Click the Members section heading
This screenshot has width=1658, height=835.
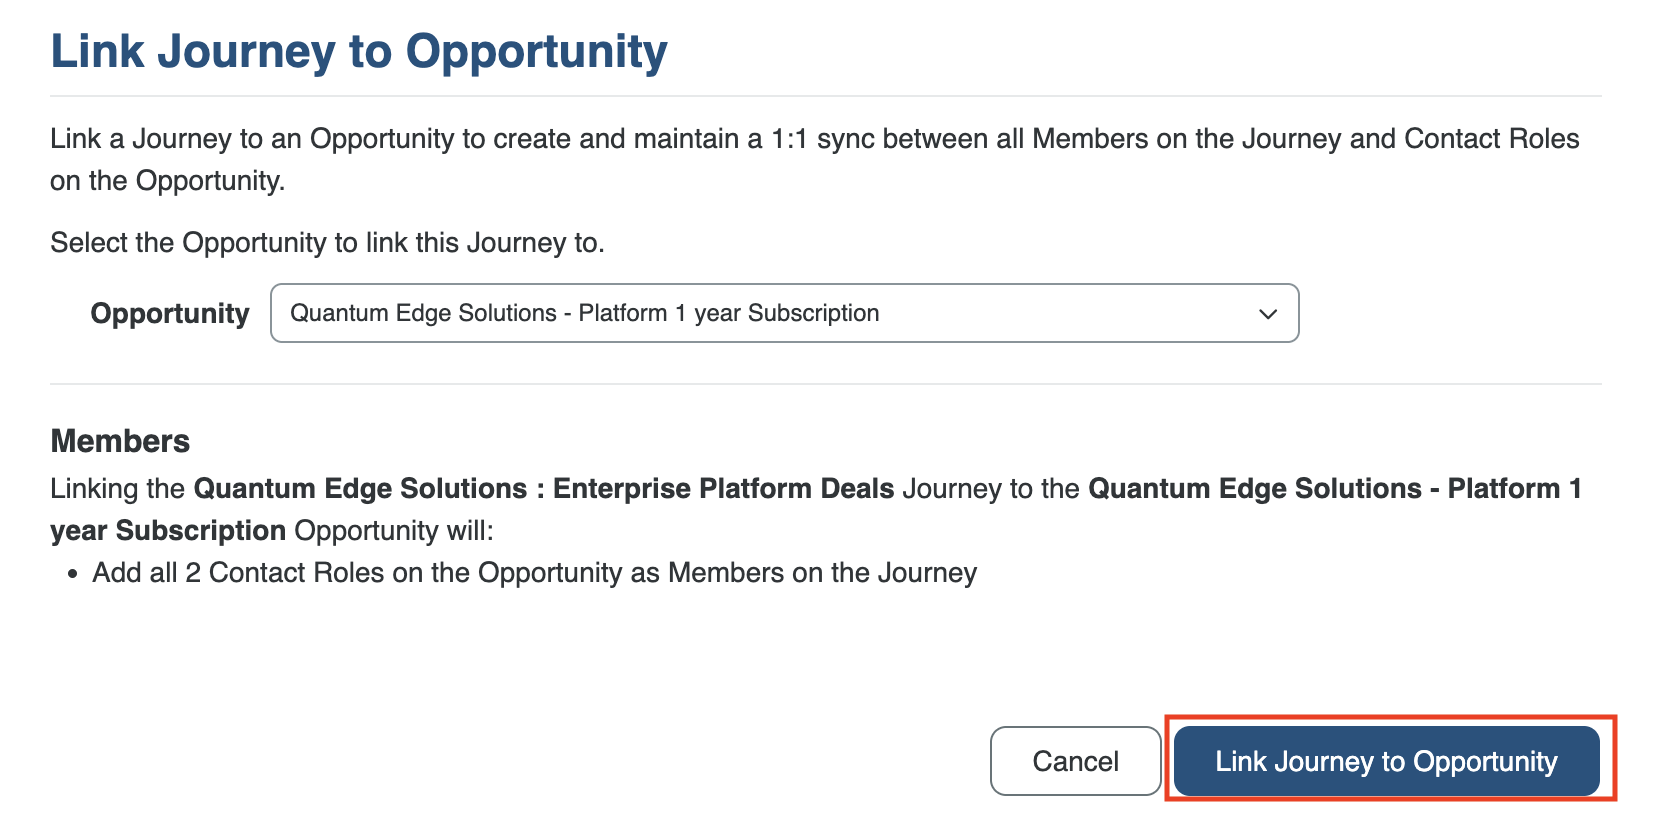pos(120,441)
